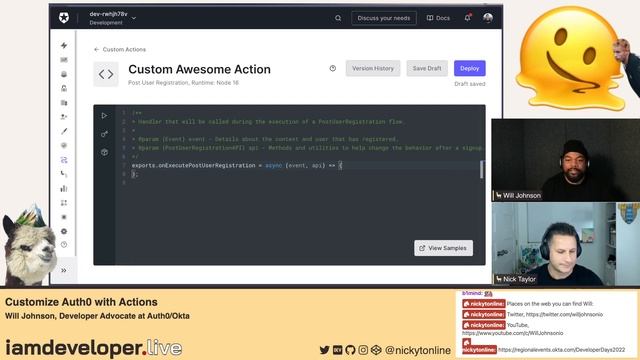The height and width of the screenshot is (360, 640).
Task: Click the search magnifier icon
Action: pos(338,18)
